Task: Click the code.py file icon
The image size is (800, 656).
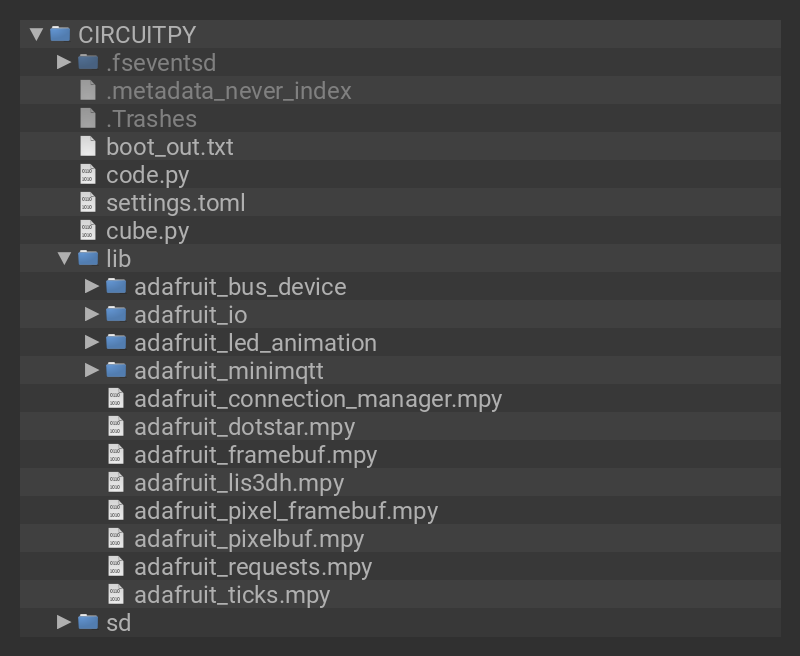Action: point(88,174)
